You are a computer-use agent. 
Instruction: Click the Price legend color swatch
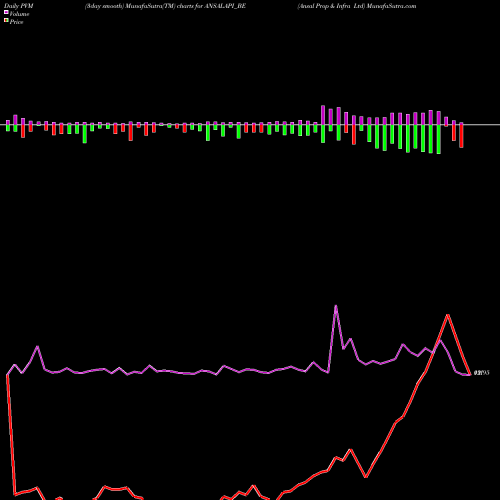6,20
